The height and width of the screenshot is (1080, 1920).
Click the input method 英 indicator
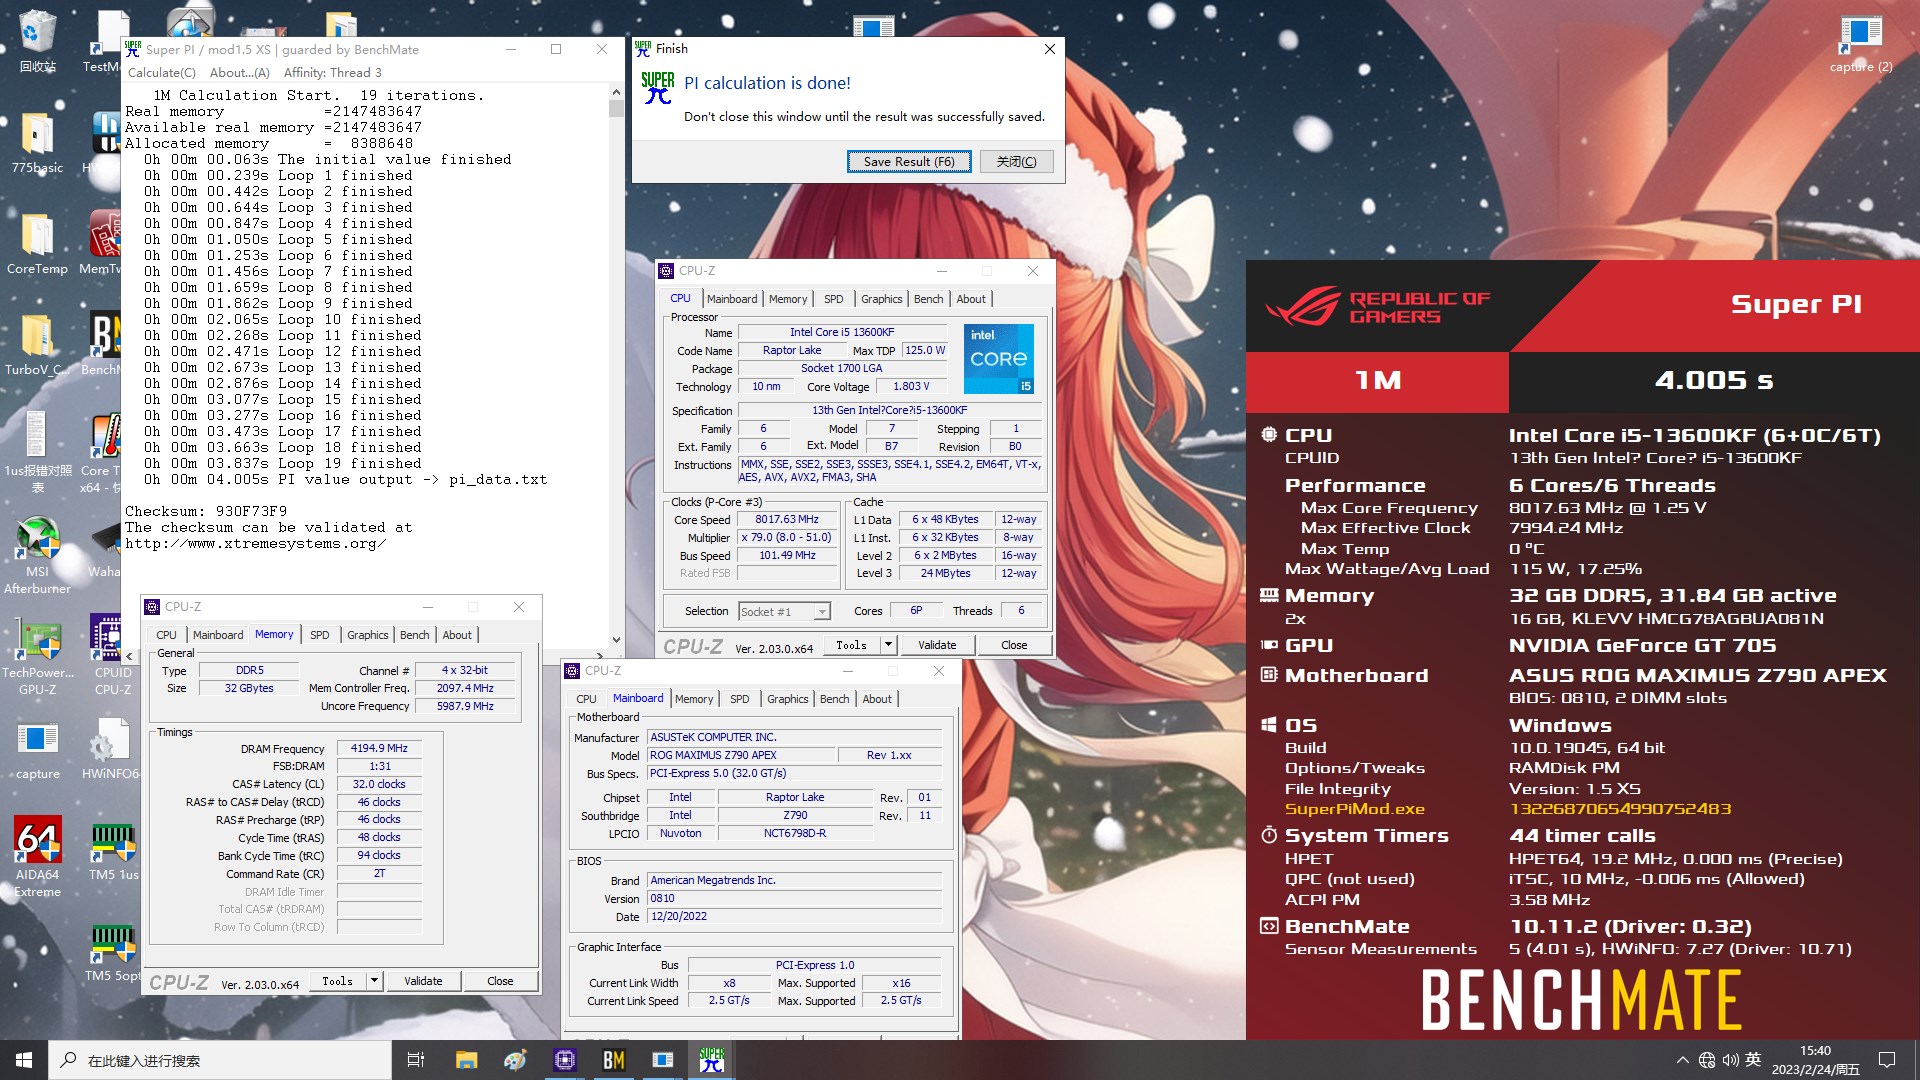[x=1753, y=1060]
